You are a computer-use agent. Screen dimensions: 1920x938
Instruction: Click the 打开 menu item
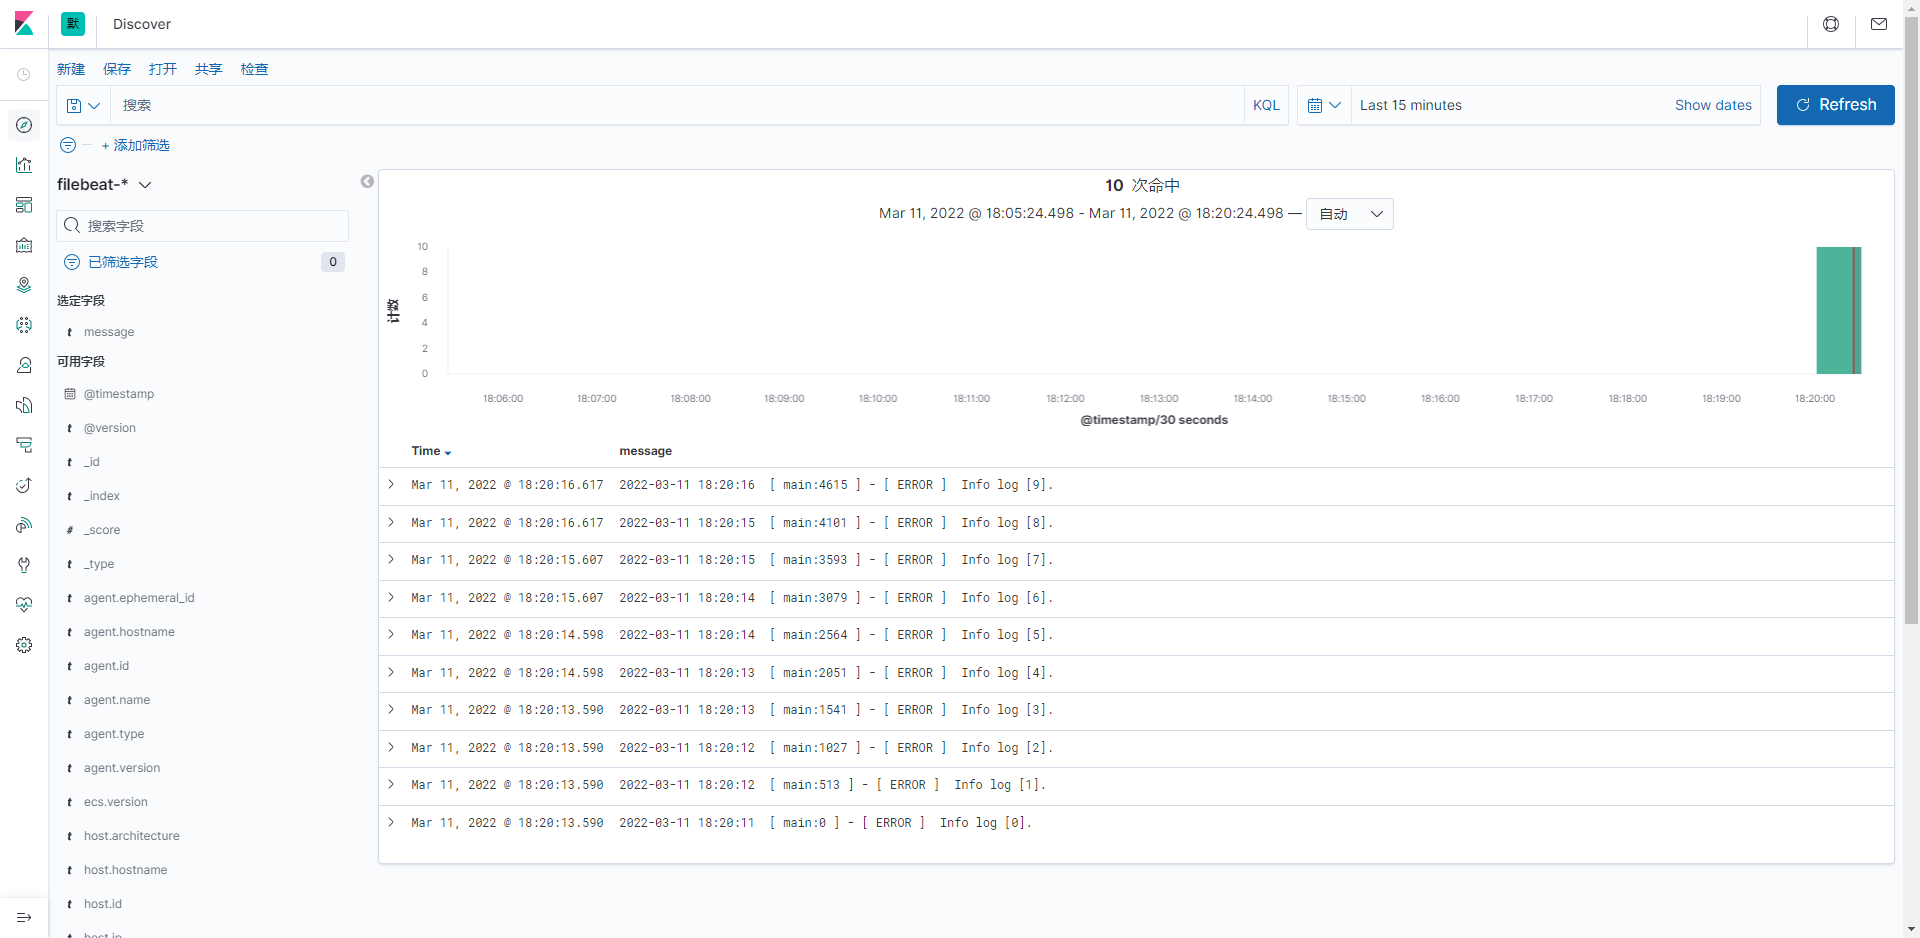163,69
